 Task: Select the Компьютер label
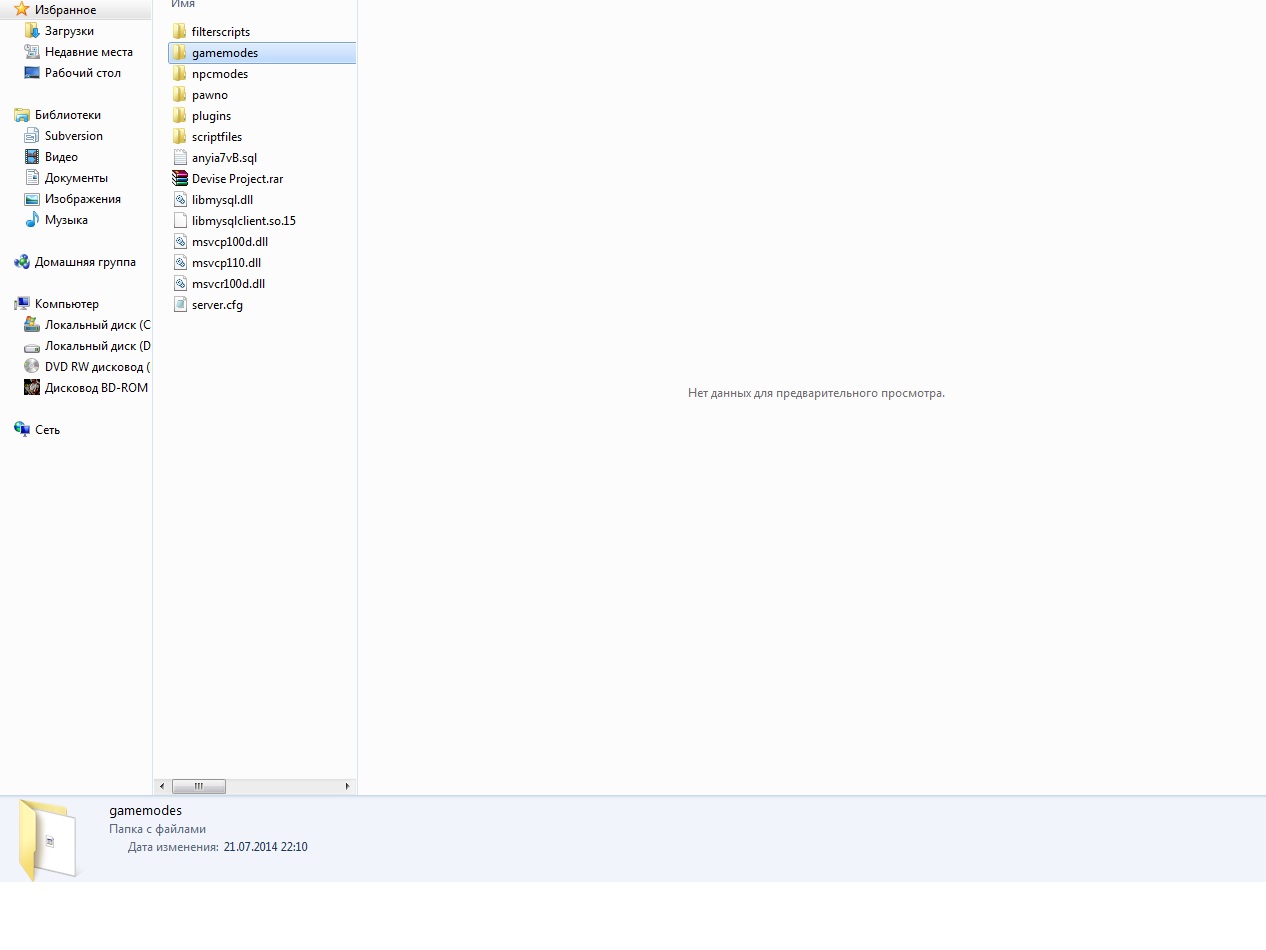[x=67, y=303]
